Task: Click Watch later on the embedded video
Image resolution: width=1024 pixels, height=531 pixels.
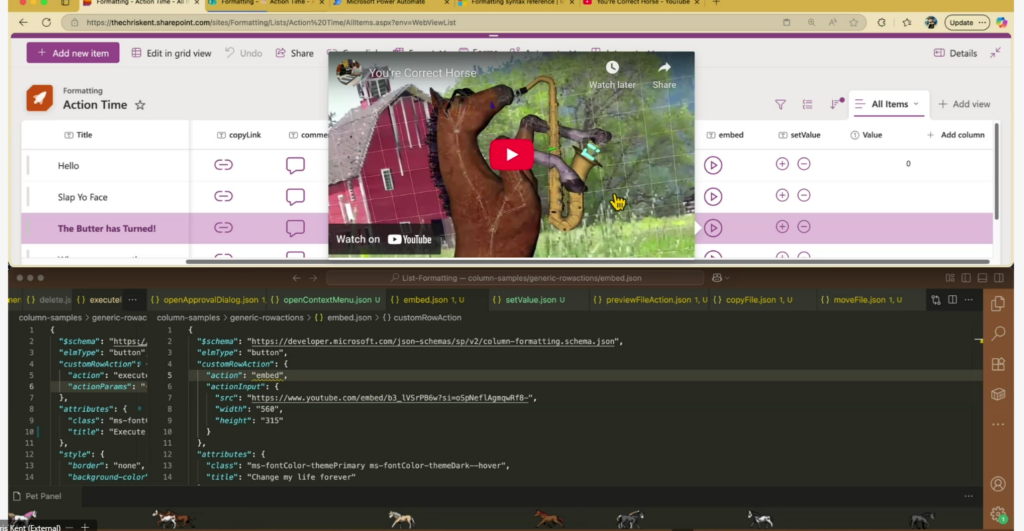Action: 612,74
